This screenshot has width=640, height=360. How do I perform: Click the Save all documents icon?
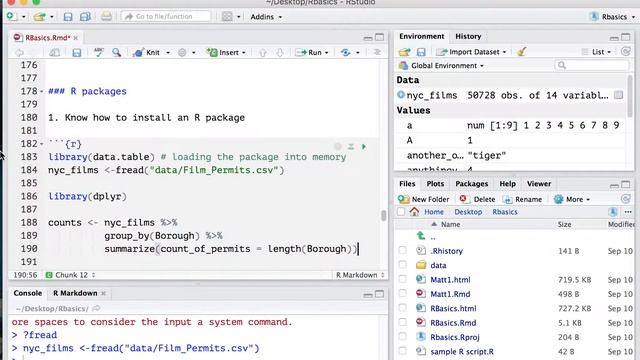pos(85,17)
